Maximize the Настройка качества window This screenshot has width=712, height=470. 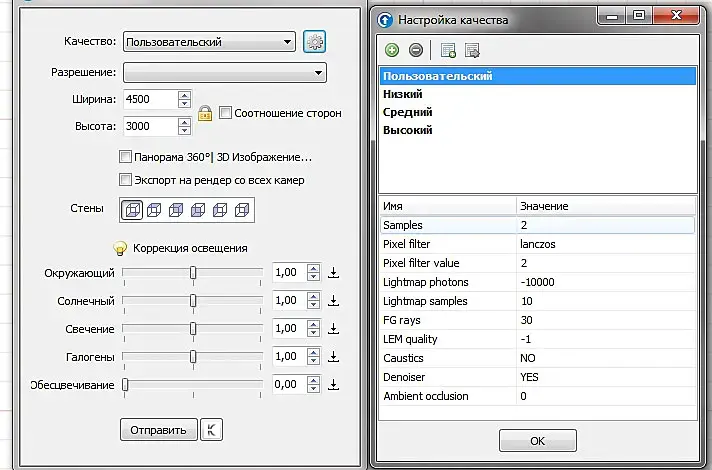[639, 15]
